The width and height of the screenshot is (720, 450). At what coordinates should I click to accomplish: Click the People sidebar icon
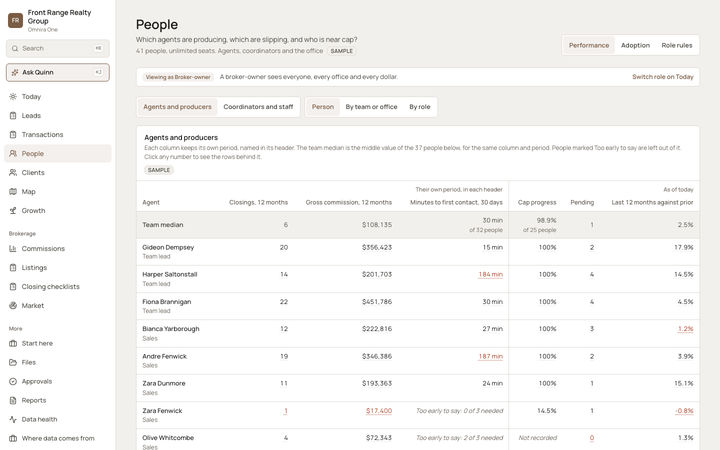tap(13, 153)
